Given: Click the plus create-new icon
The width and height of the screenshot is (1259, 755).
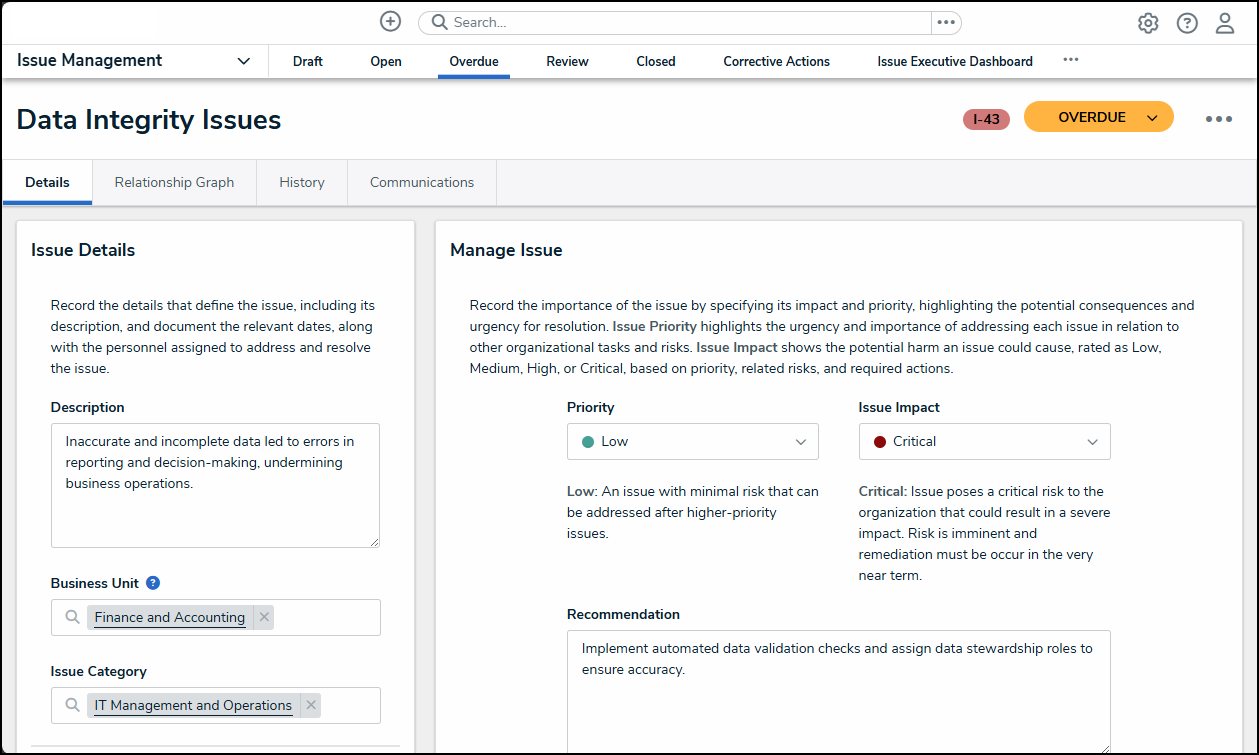Looking at the screenshot, I should coord(390,22).
